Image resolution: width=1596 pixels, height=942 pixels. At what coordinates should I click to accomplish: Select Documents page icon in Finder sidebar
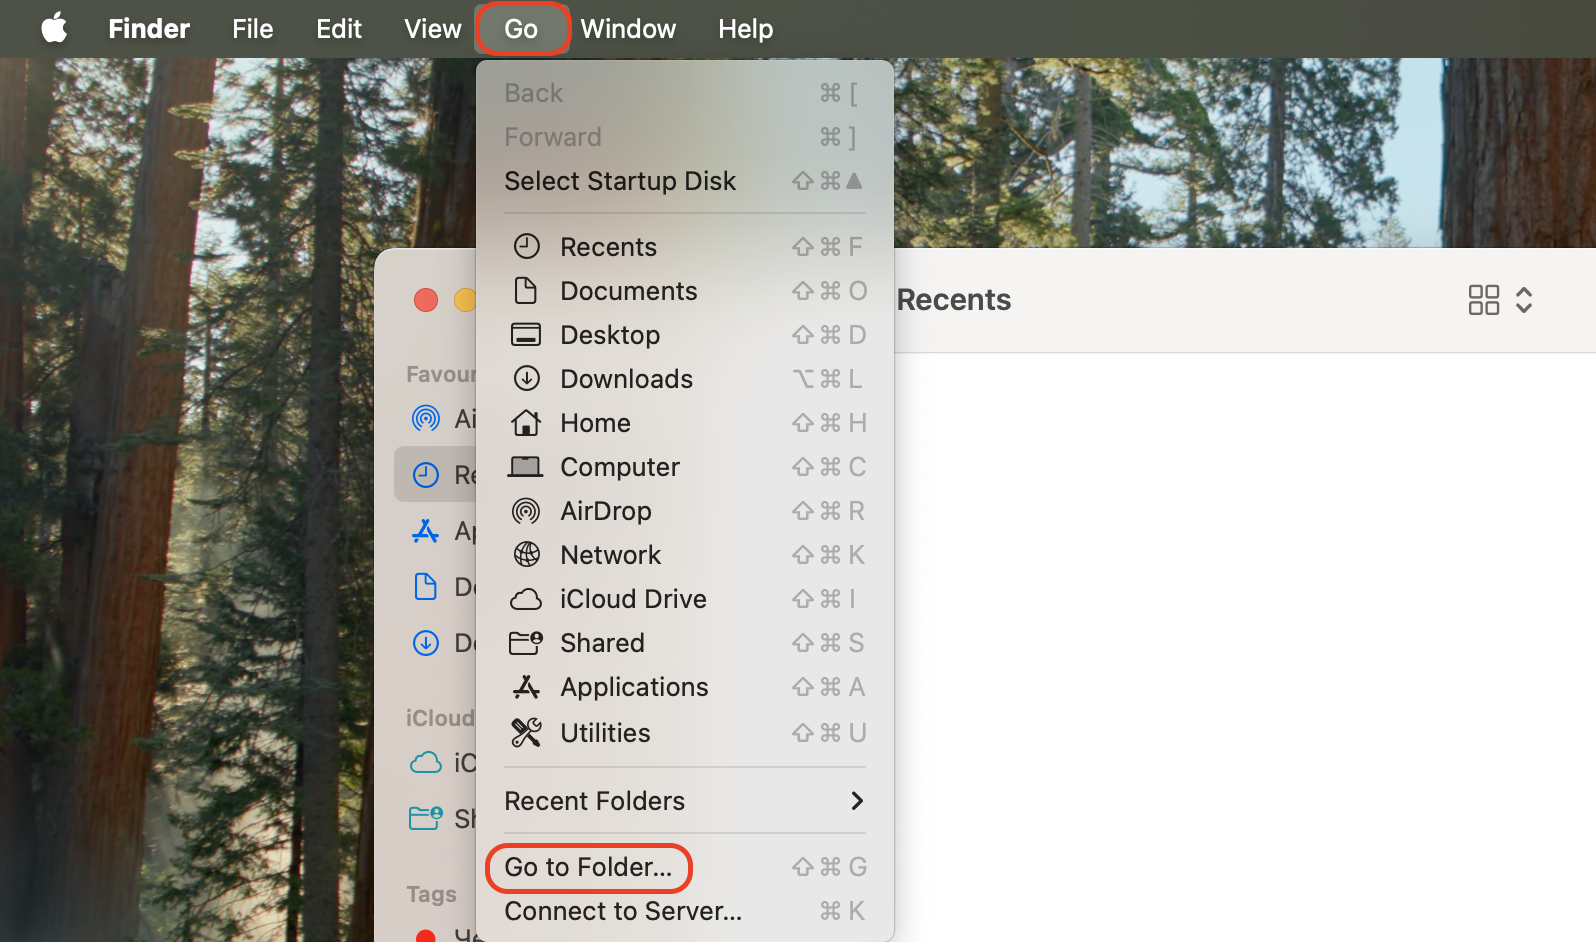click(426, 587)
